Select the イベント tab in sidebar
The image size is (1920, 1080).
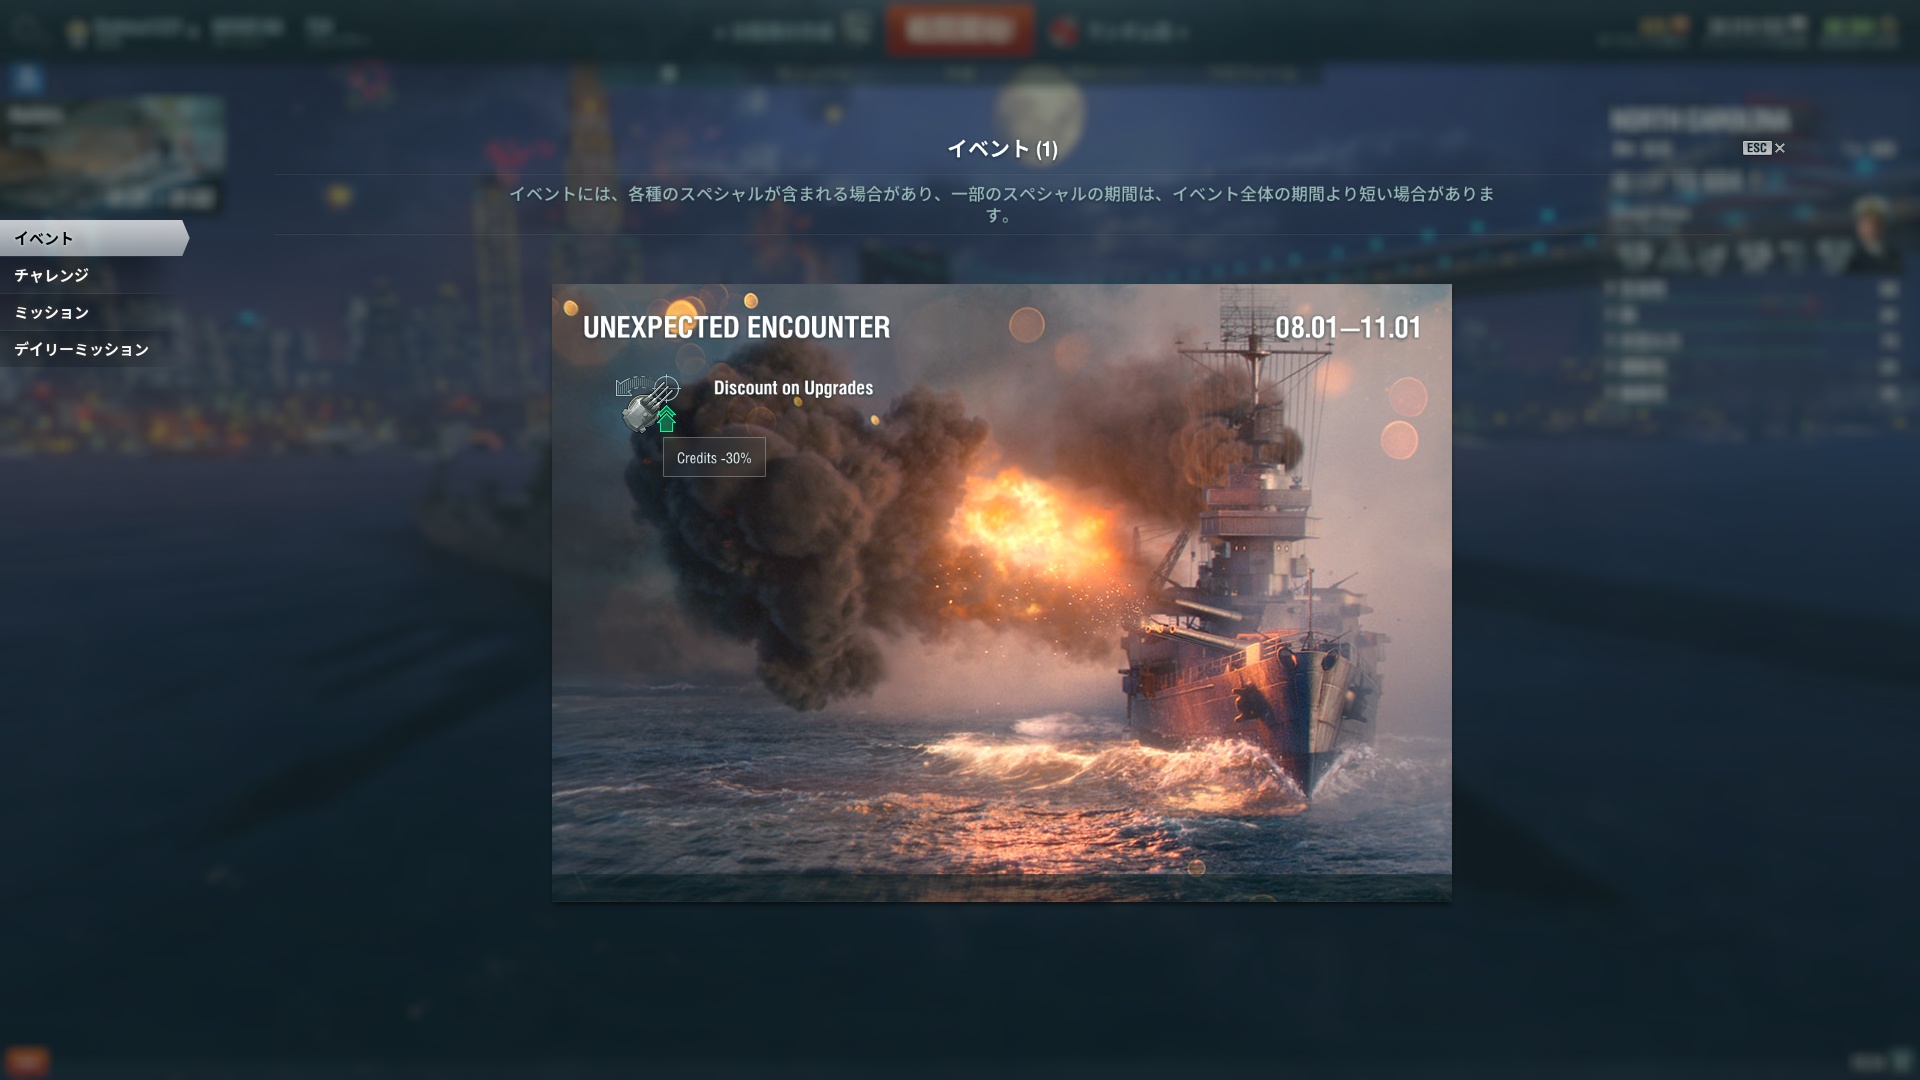[x=92, y=238]
